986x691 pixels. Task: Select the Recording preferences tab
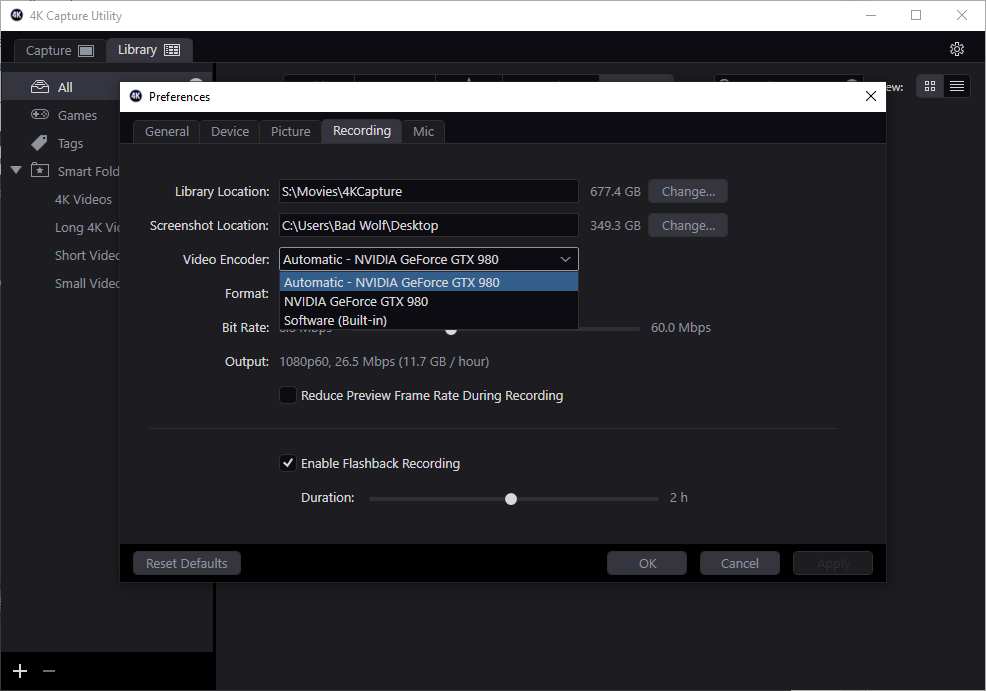(x=362, y=131)
